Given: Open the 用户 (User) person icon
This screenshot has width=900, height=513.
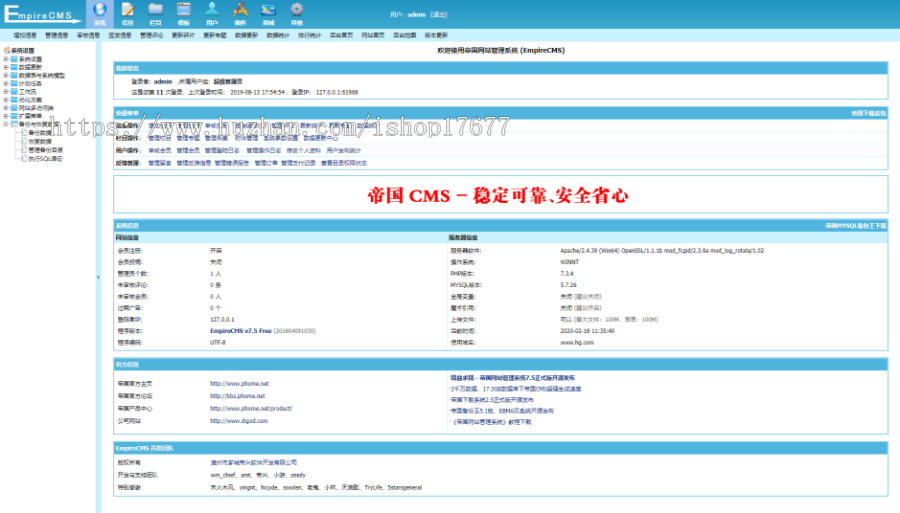Looking at the screenshot, I should coord(212,10).
